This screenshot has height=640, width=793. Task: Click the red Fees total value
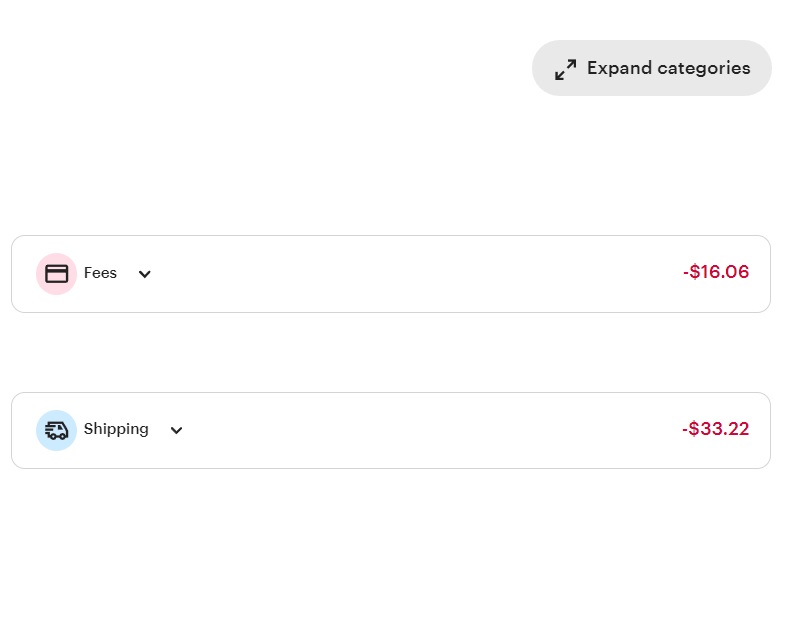point(716,272)
